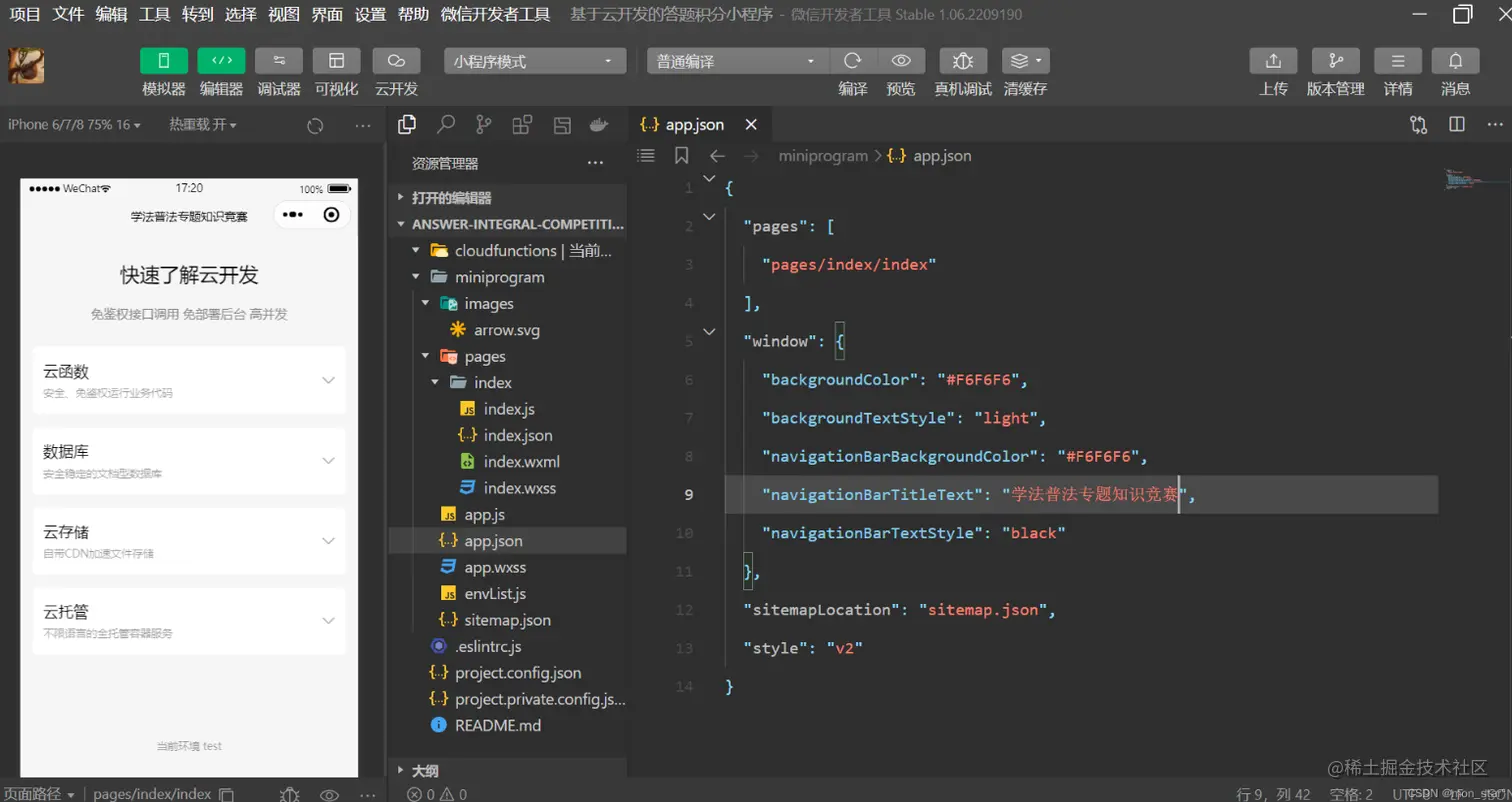1512x802 pixels.
Task: Open the search sidebar icon
Action: tap(446, 125)
